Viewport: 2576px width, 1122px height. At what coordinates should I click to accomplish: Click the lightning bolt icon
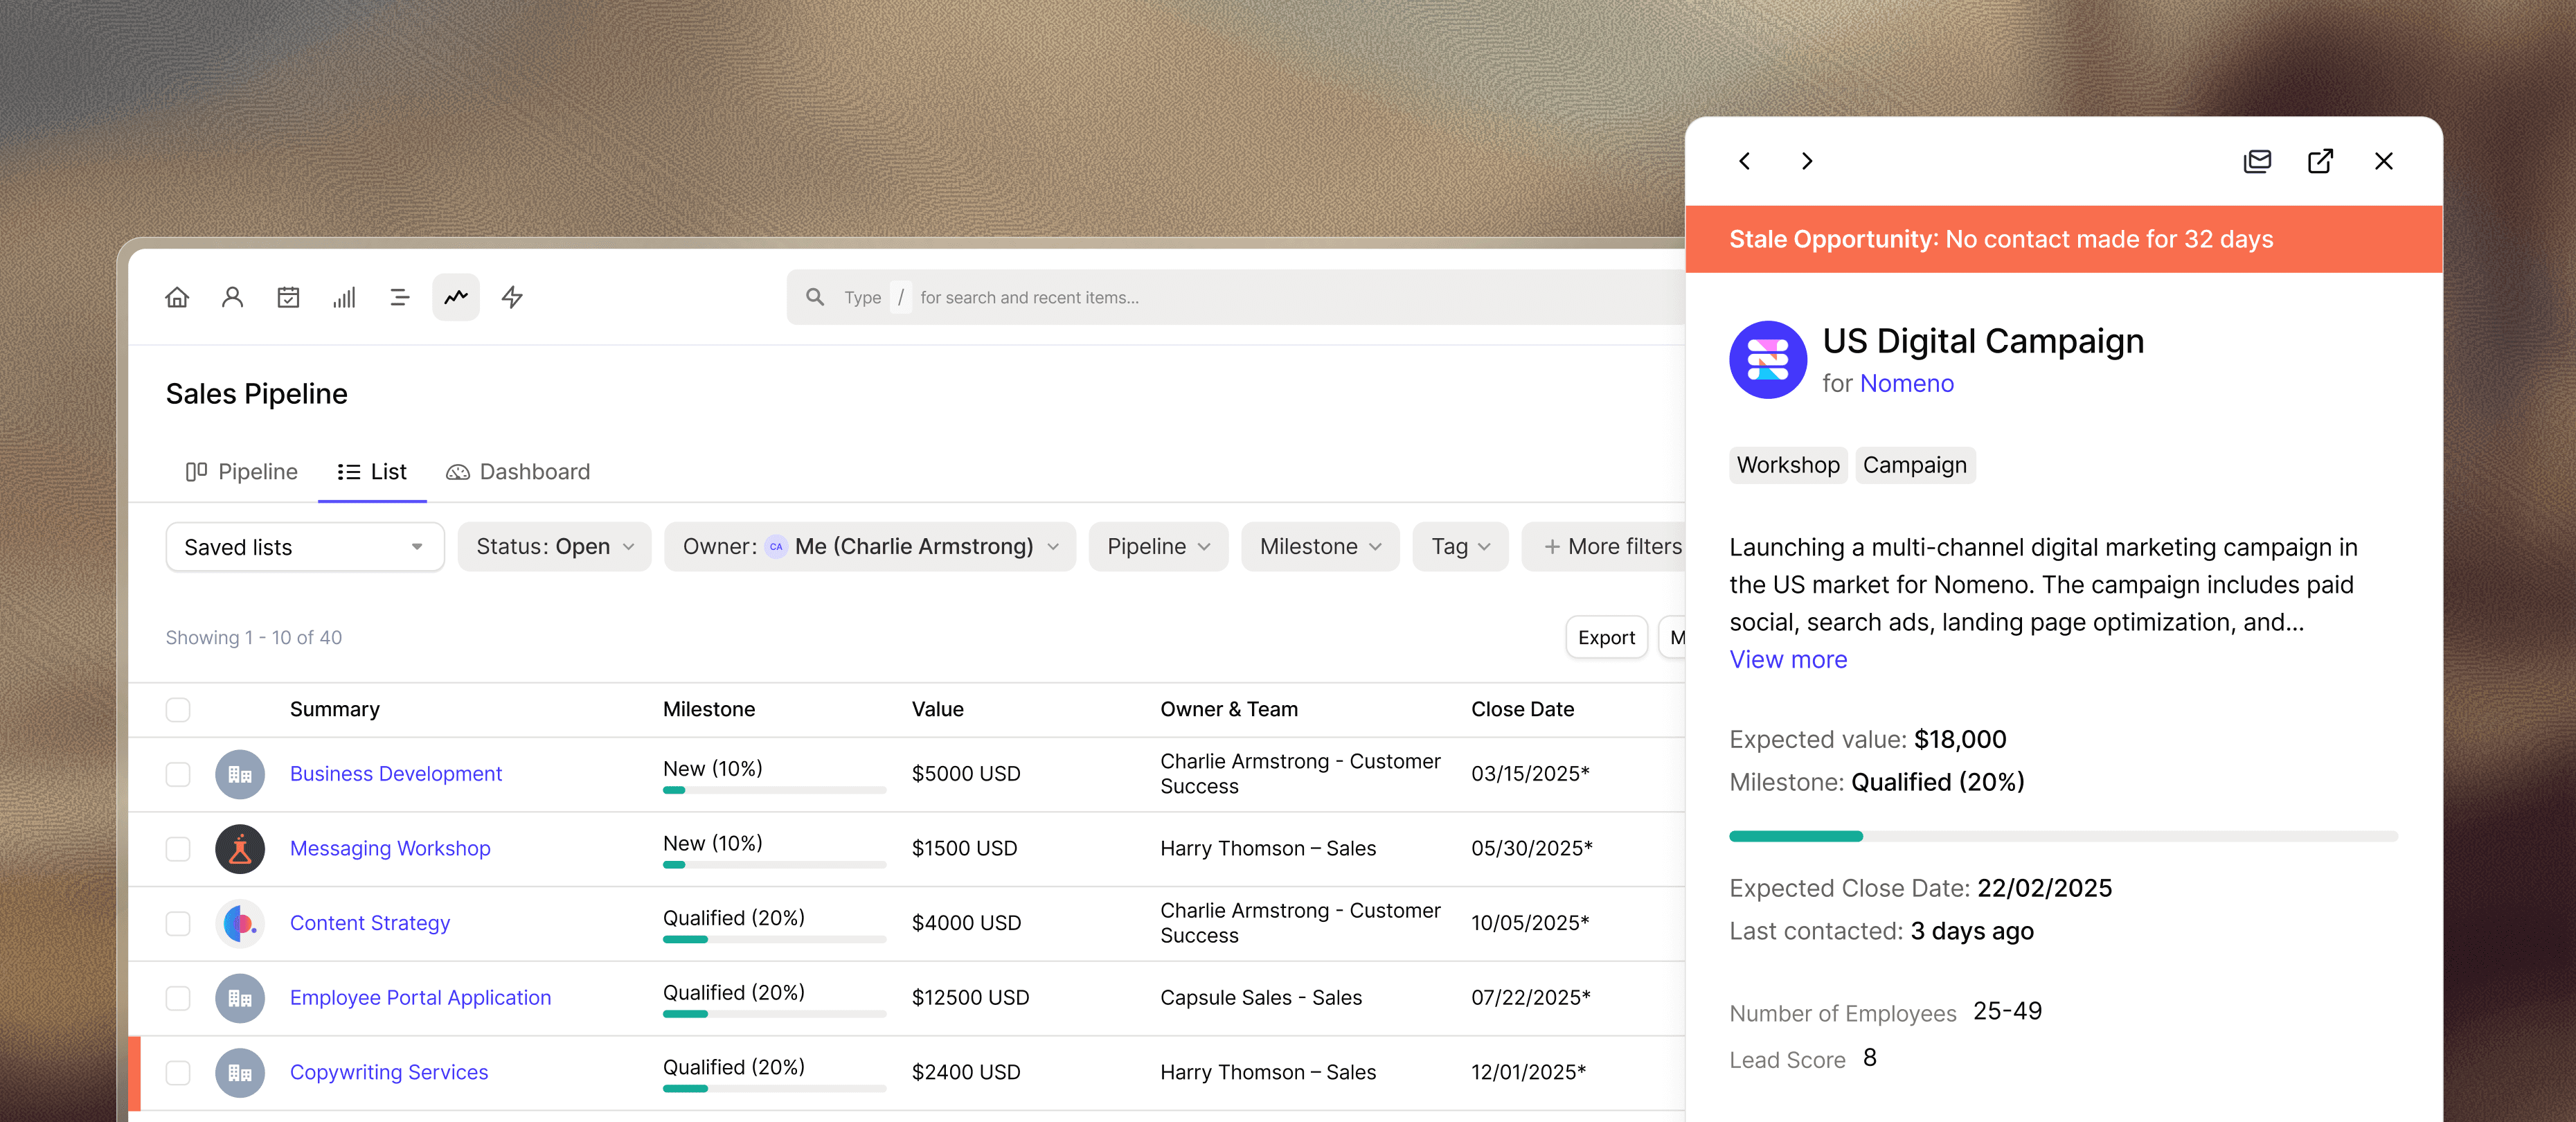[512, 297]
